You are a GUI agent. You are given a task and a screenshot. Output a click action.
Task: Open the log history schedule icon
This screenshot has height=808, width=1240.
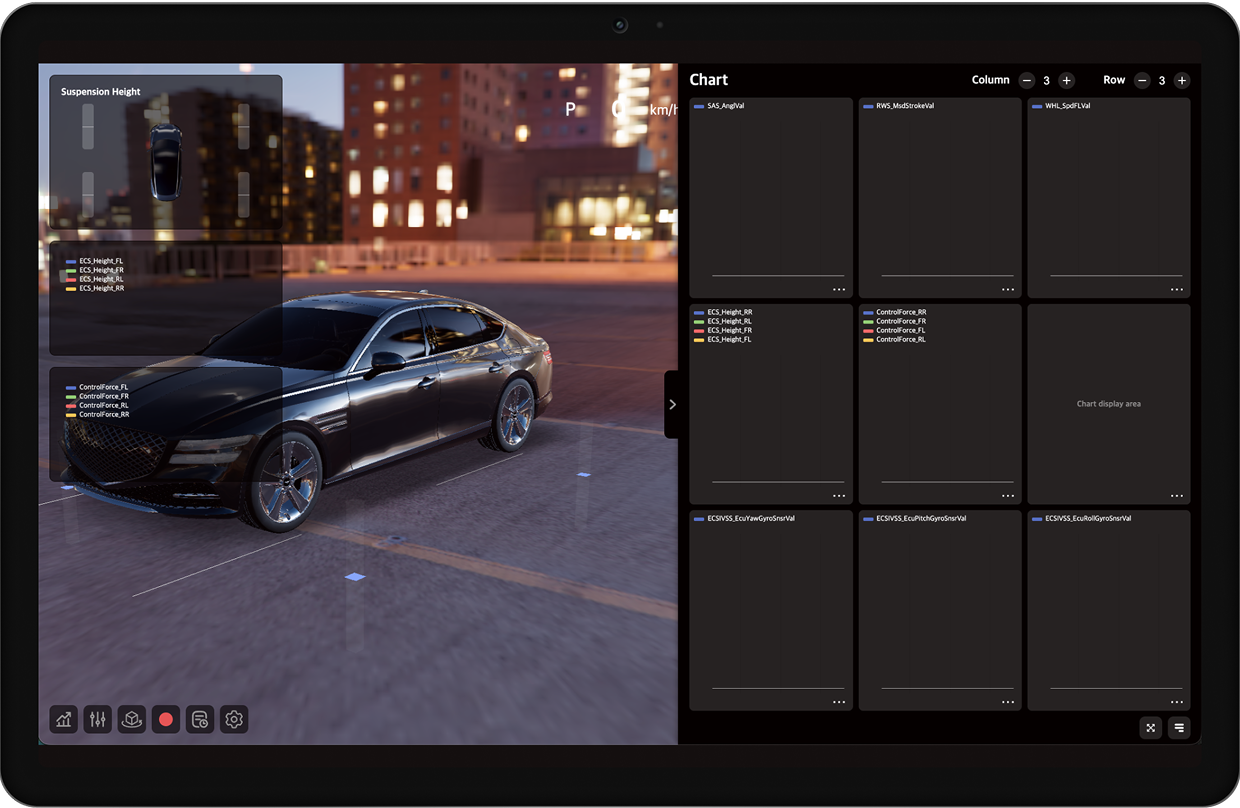pos(200,719)
